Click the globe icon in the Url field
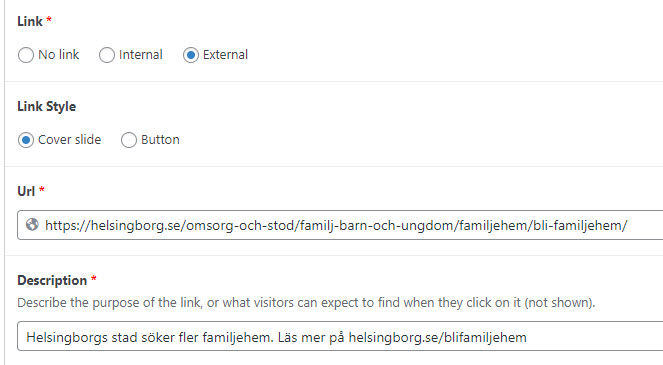Screen dimensions: 663x365 pos(32,225)
